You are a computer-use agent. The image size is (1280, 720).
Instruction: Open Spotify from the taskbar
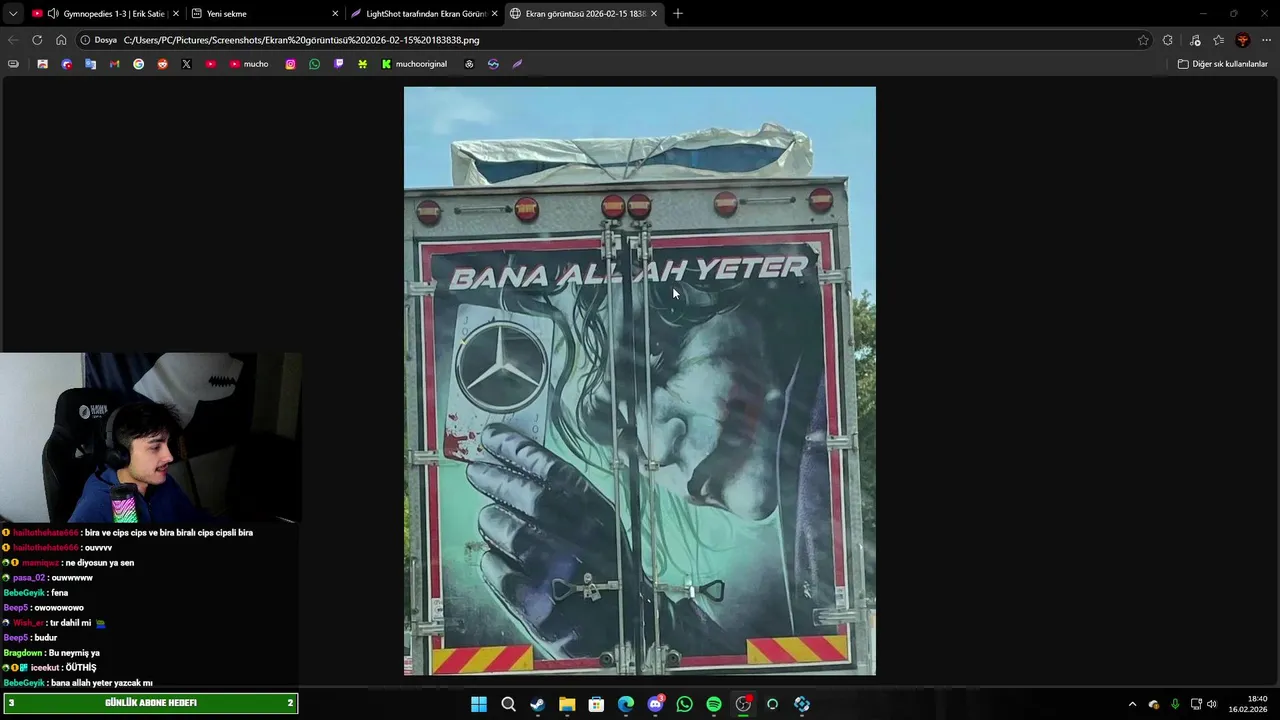(x=714, y=704)
